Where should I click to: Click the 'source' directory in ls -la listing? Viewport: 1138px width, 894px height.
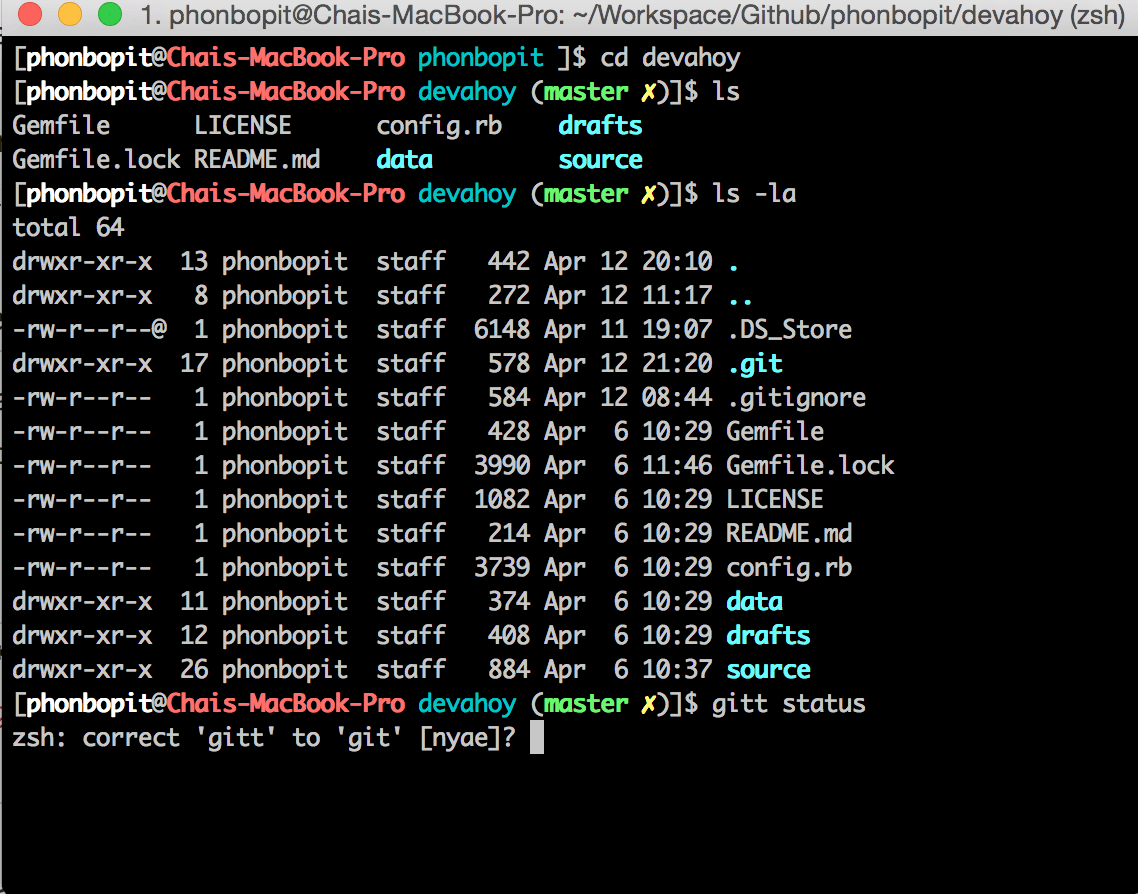pyautogui.click(x=769, y=670)
